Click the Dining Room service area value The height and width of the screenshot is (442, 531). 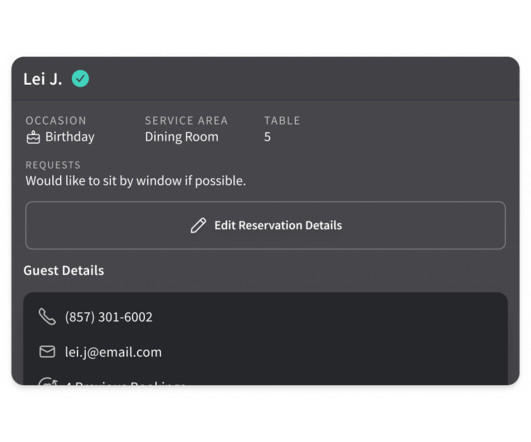[182, 137]
